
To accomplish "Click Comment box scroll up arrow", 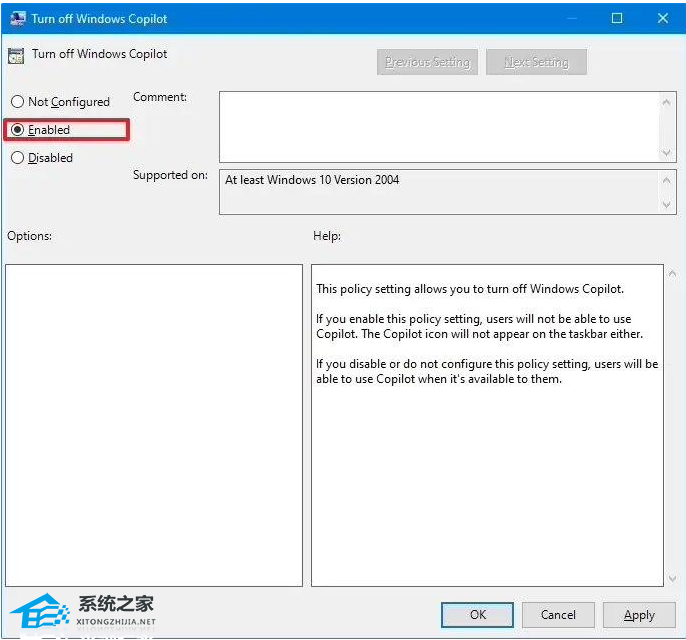I will (x=666, y=102).
